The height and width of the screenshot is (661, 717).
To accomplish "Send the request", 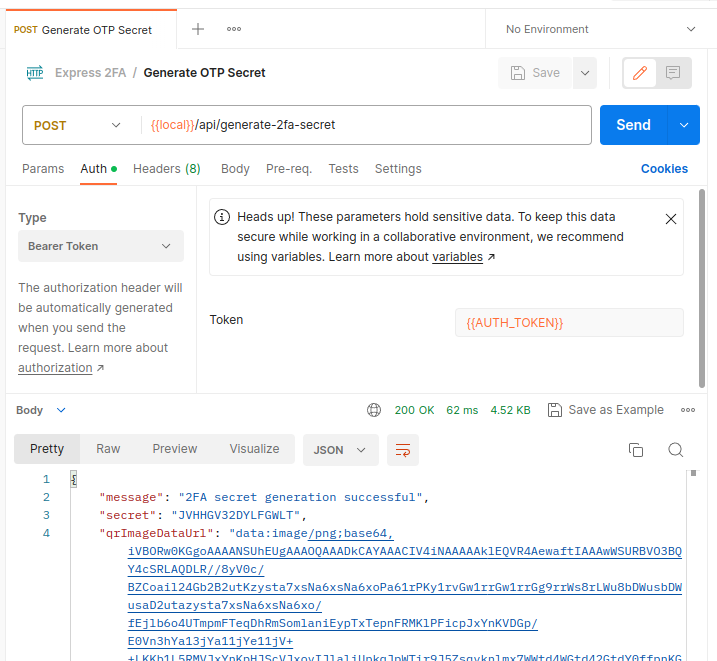I will (x=633, y=125).
